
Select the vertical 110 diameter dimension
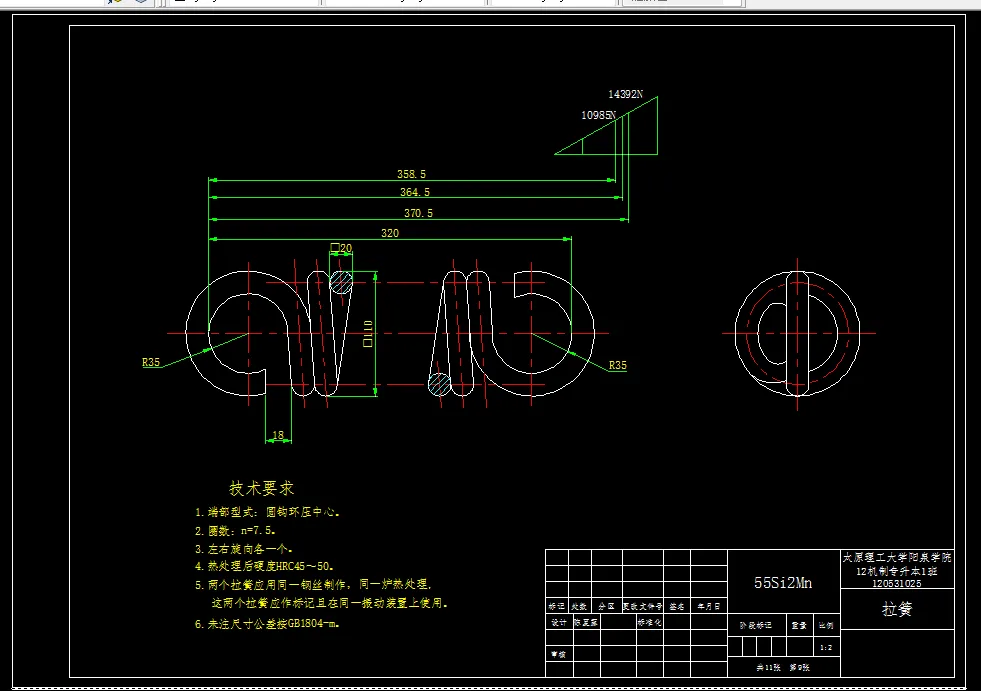tap(368, 334)
